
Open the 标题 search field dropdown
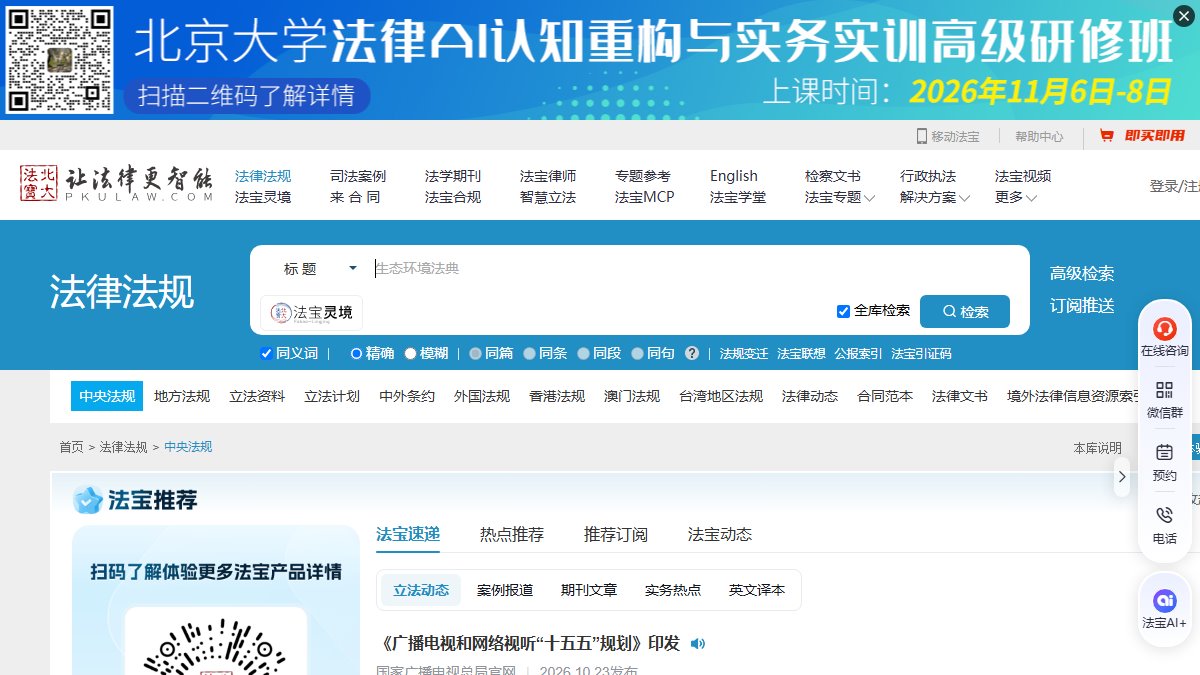pos(318,268)
